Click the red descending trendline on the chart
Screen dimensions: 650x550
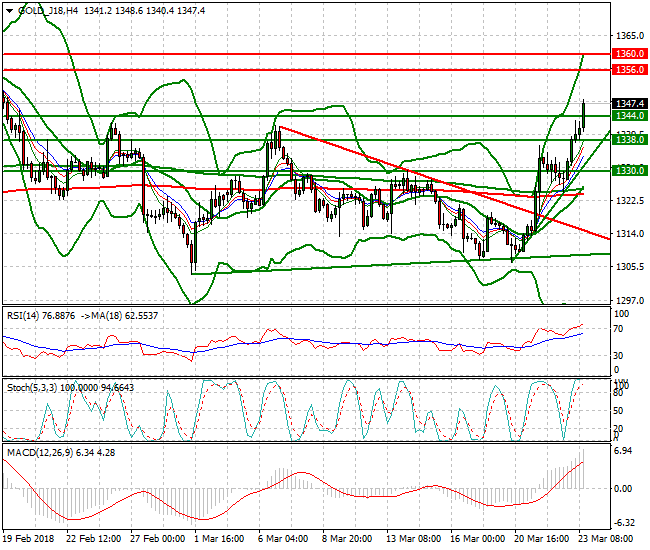pos(445,183)
